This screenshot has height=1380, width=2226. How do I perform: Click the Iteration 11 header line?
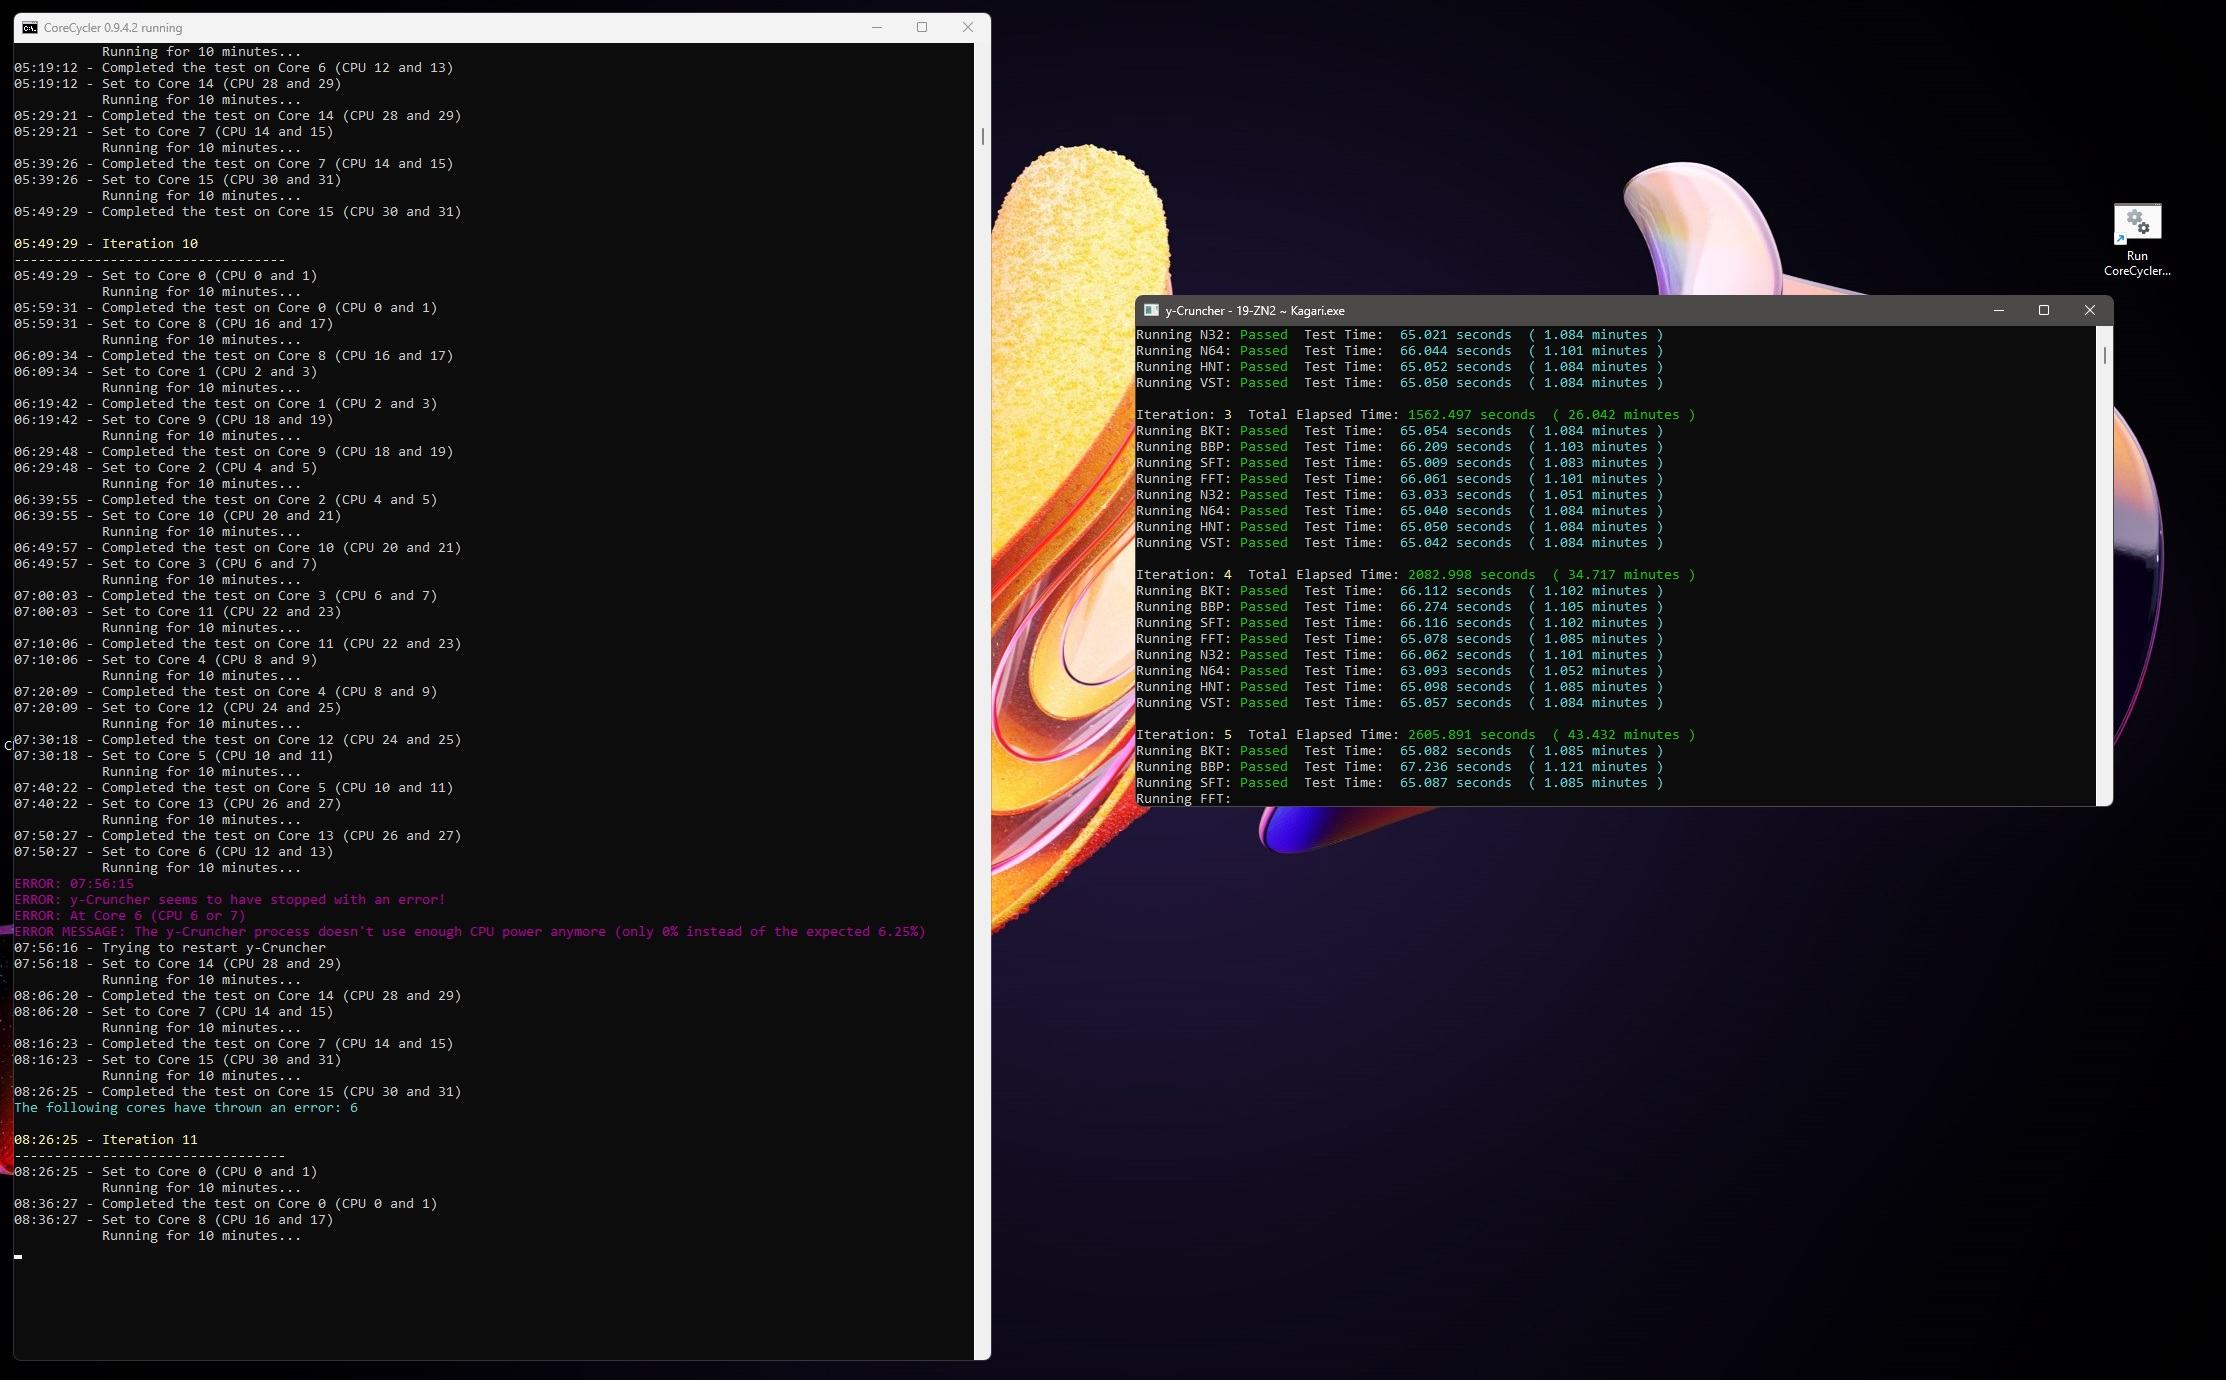point(106,1140)
